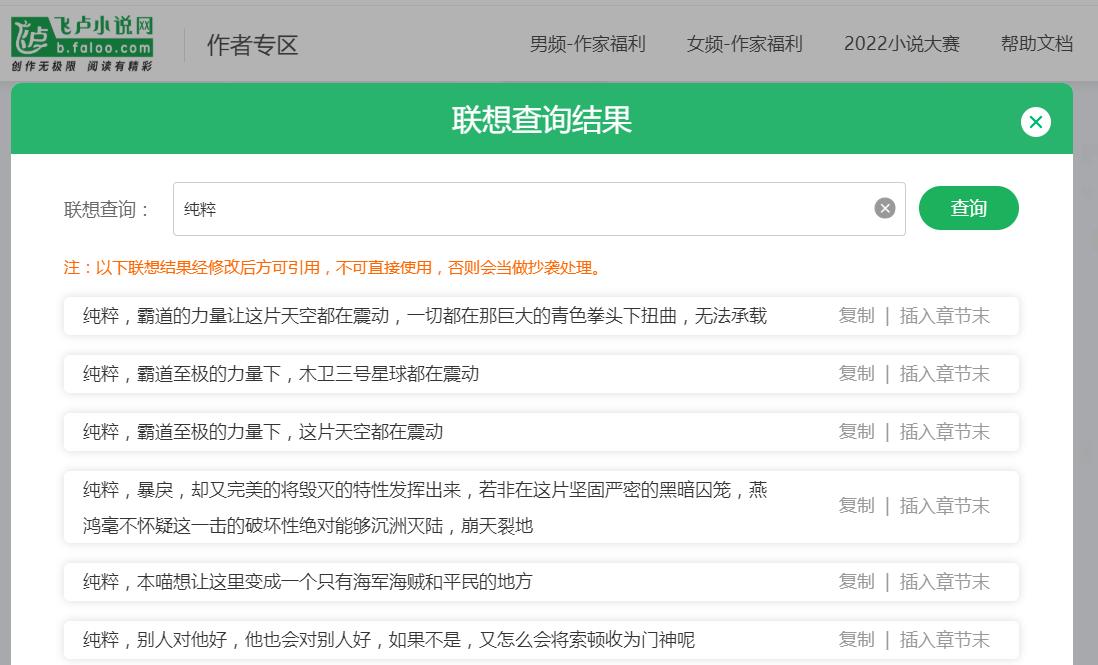Insert the 木卫三号 suggestion at chapter end
1098x665 pixels.
(x=945, y=373)
